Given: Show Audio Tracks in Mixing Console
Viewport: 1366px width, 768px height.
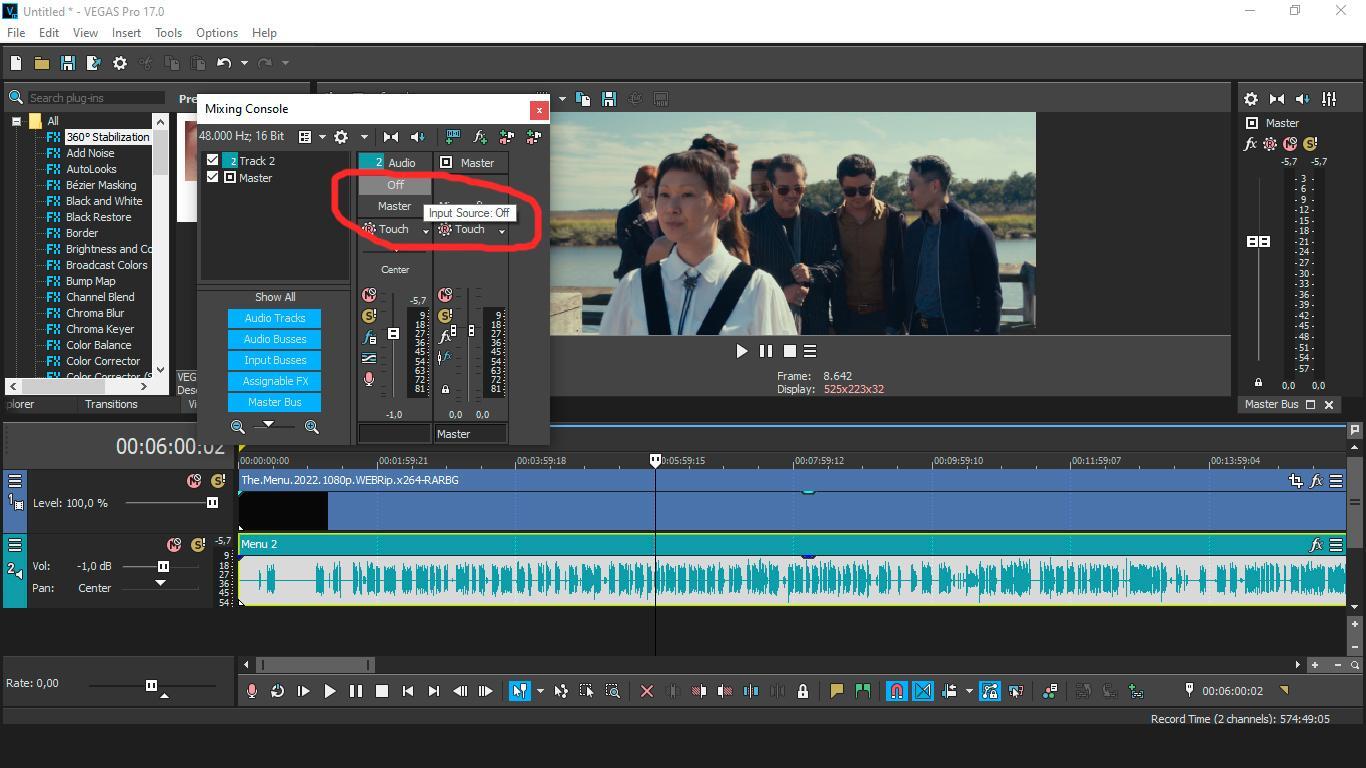Looking at the screenshot, I should point(275,318).
